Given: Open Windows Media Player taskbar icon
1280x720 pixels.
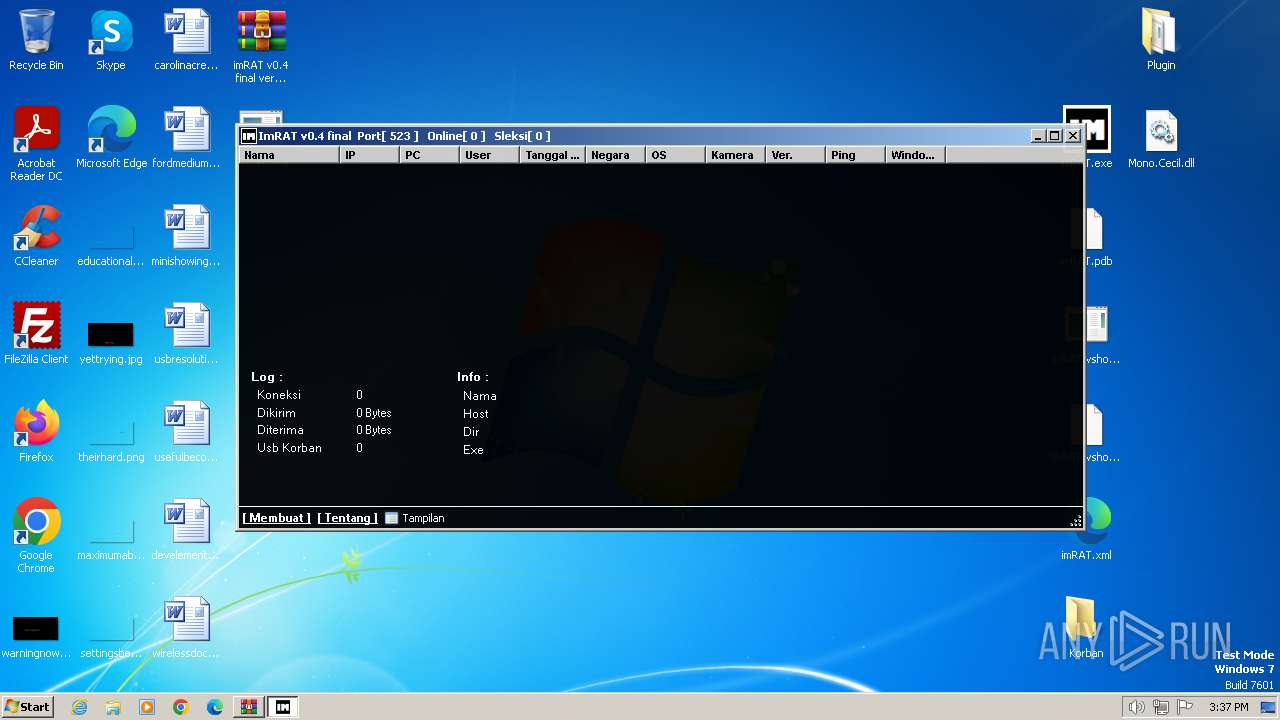Looking at the screenshot, I should tap(147, 707).
